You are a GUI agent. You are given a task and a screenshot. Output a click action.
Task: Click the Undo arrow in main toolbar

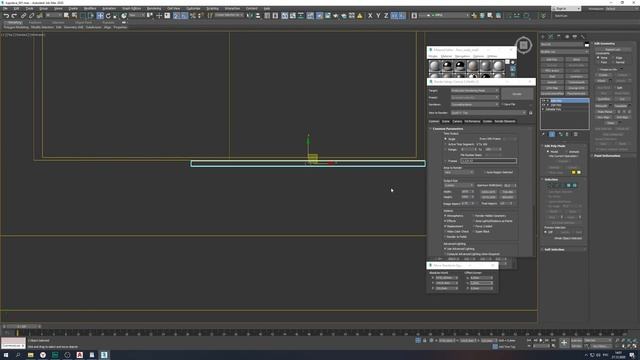coord(6,16)
